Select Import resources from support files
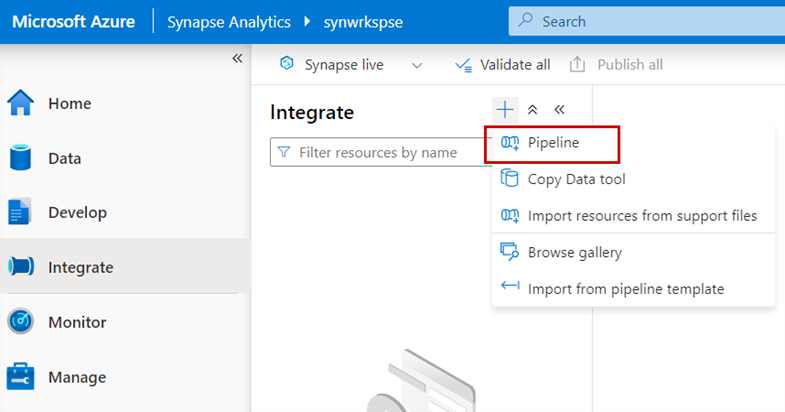The width and height of the screenshot is (785, 412). coord(633,216)
